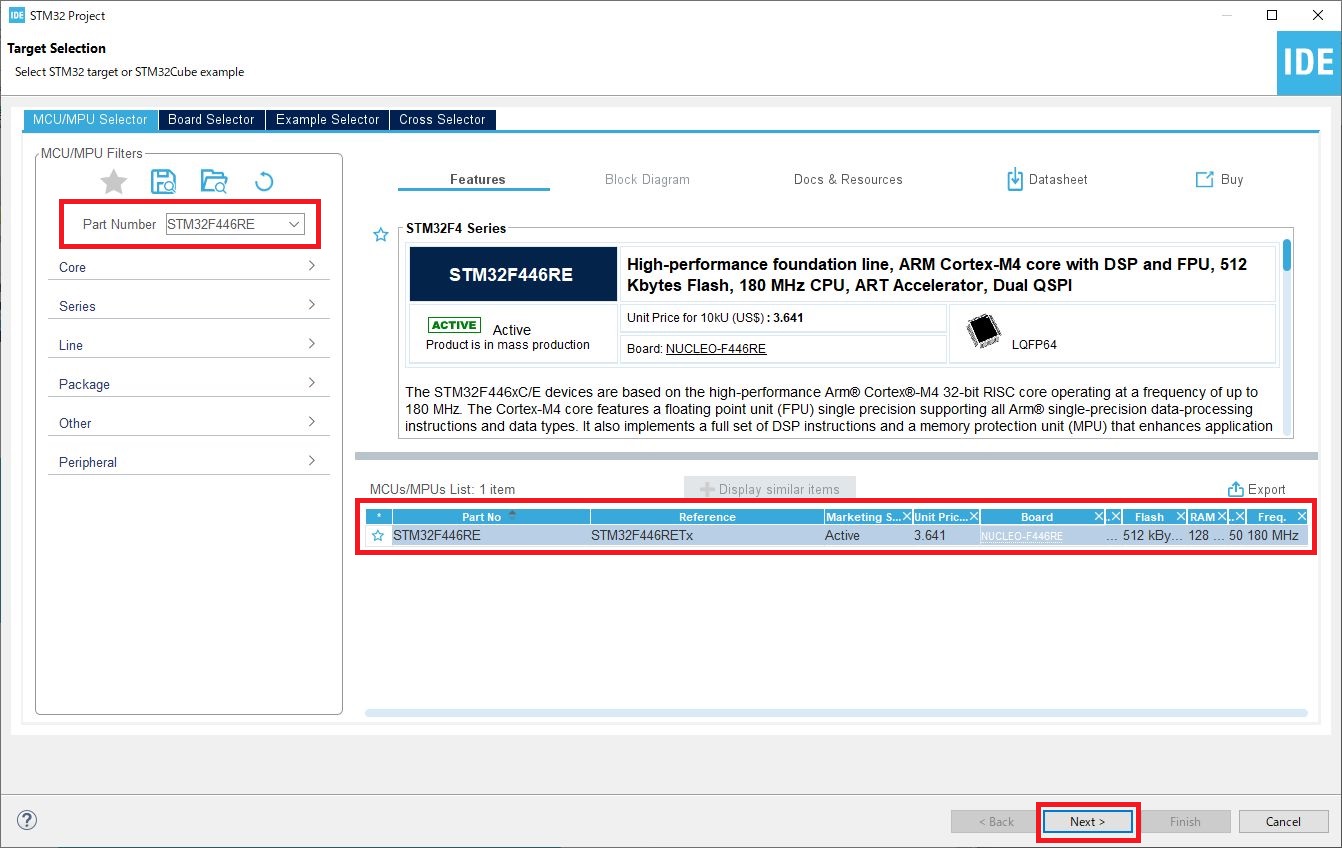Click the save search filter icon
This screenshot has width=1342, height=848.
click(x=163, y=181)
